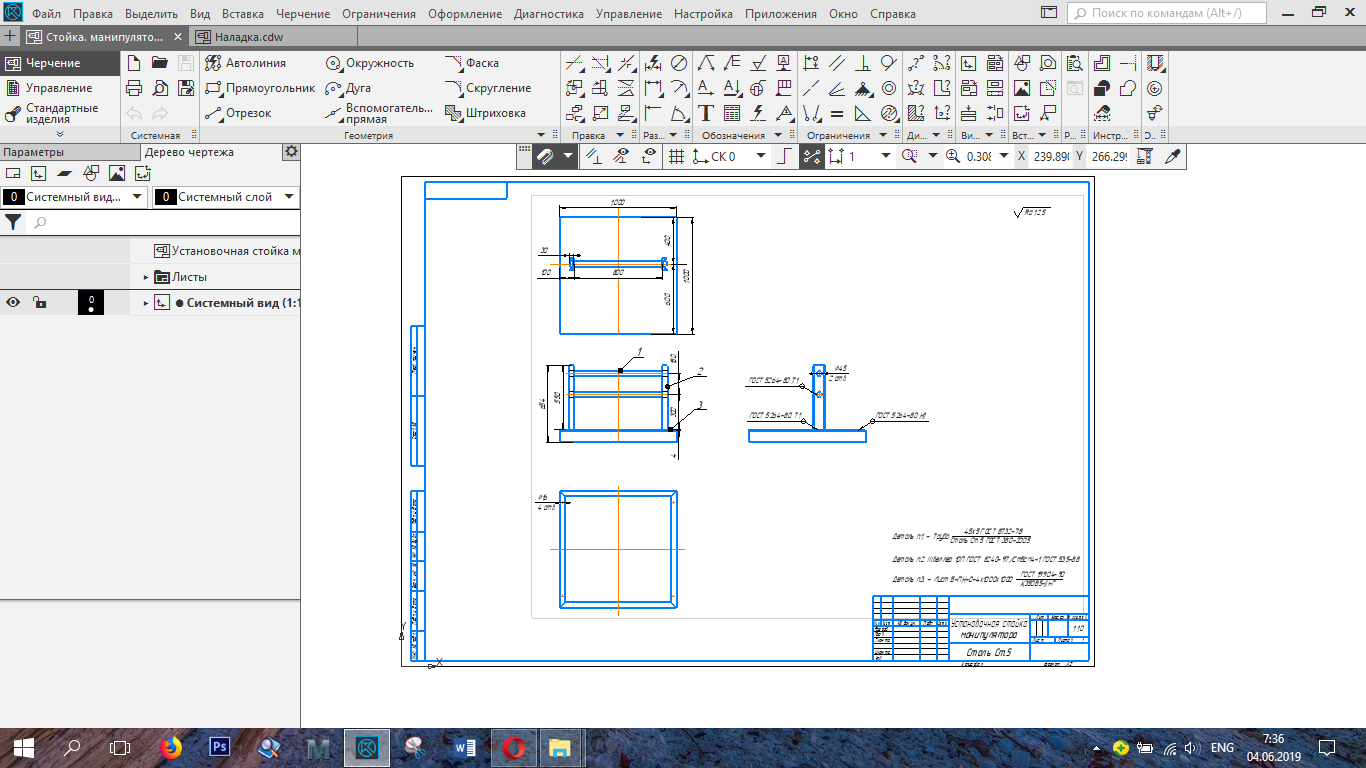The width and height of the screenshot is (1366, 768).
Task: Toggle the lock on Системный вид
Action: pyautogui.click(x=38, y=303)
